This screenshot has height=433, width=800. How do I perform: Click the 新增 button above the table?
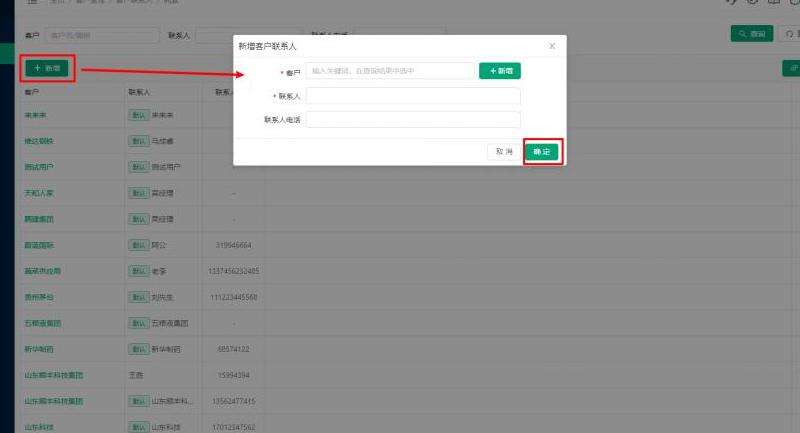47,68
